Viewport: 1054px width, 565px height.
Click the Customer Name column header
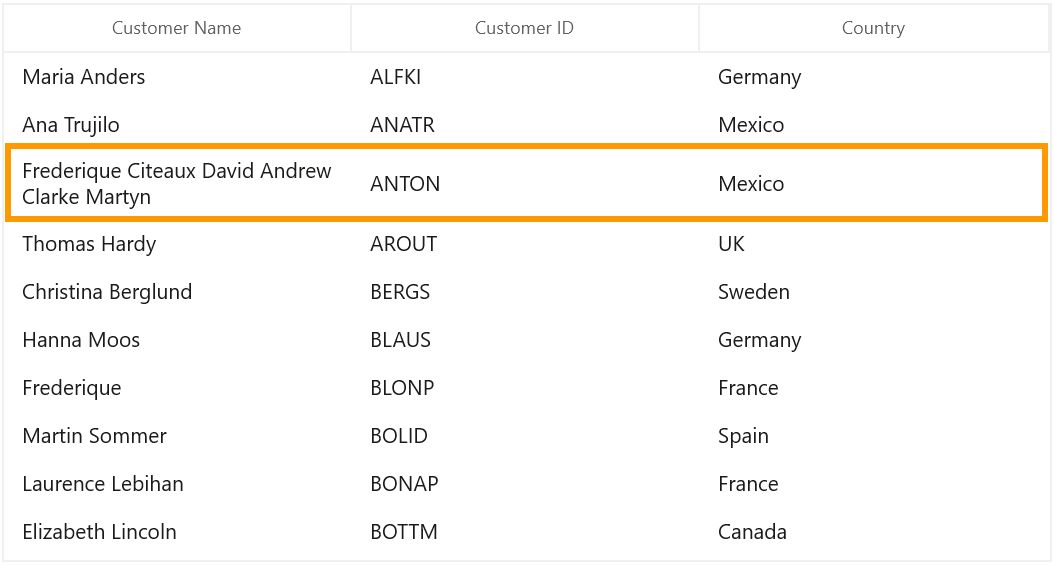coord(177,28)
